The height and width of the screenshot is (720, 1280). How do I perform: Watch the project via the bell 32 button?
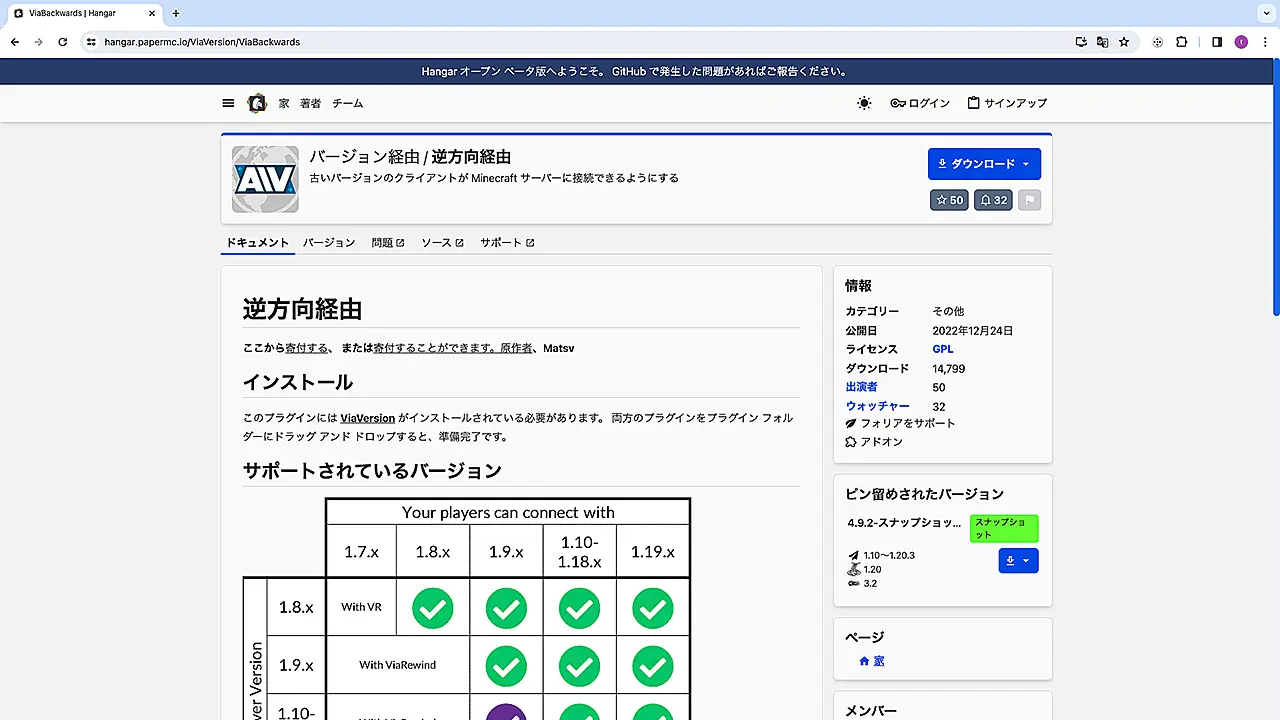point(993,200)
